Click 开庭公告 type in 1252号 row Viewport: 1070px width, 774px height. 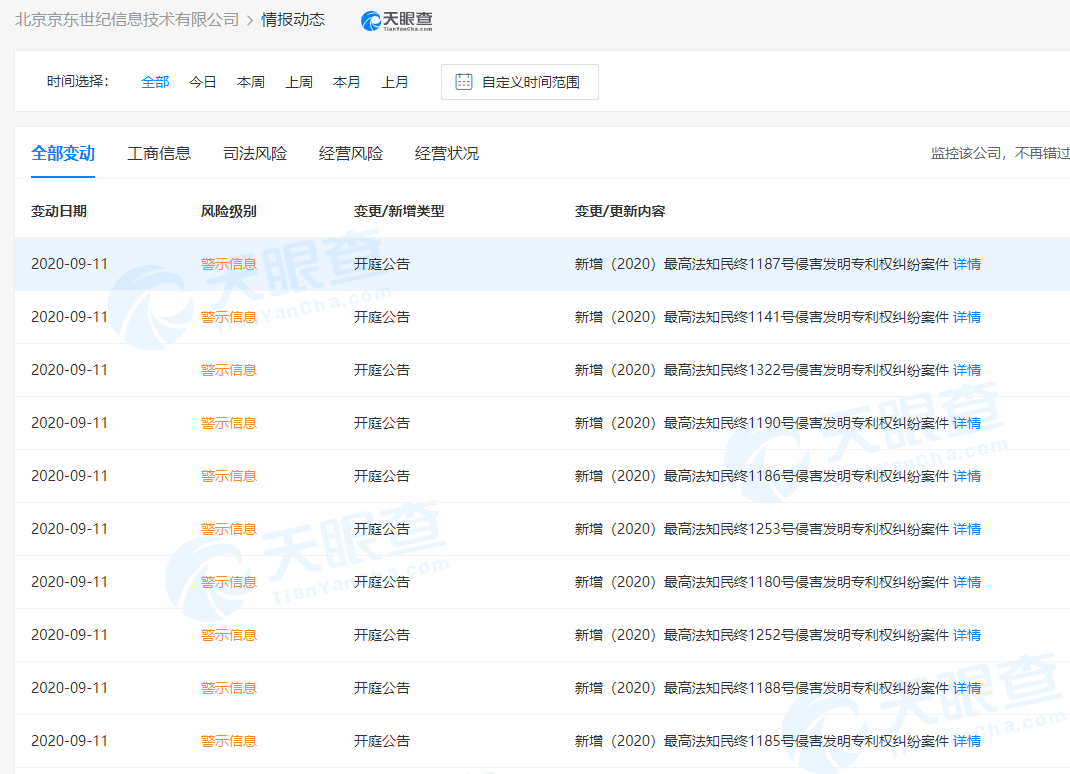[x=381, y=635]
